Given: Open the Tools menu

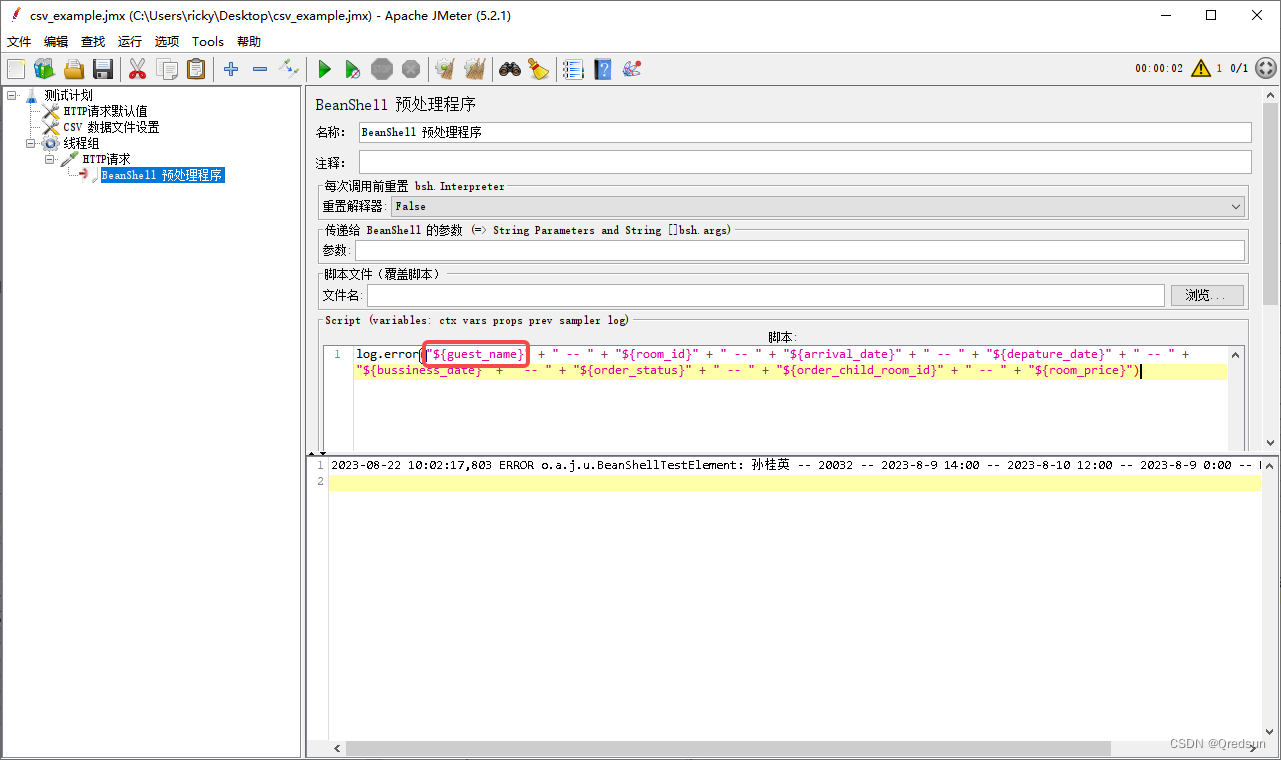Looking at the screenshot, I should (x=208, y=41).
